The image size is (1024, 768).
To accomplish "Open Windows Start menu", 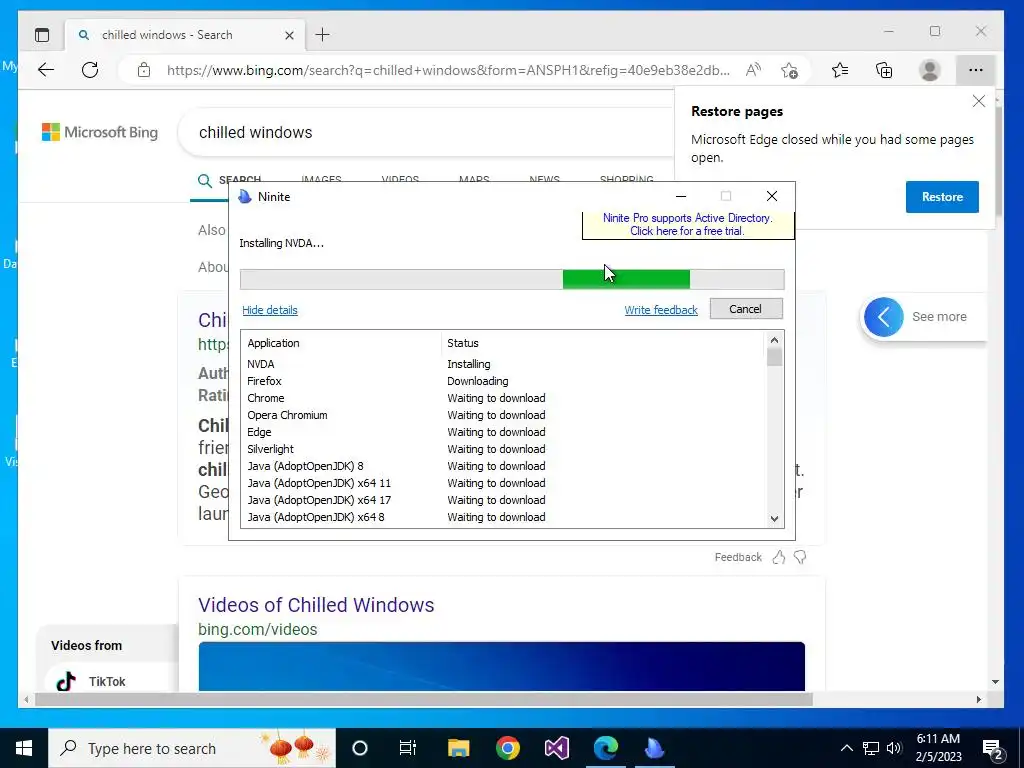I will pyautogui.click(x=24, y=748).
